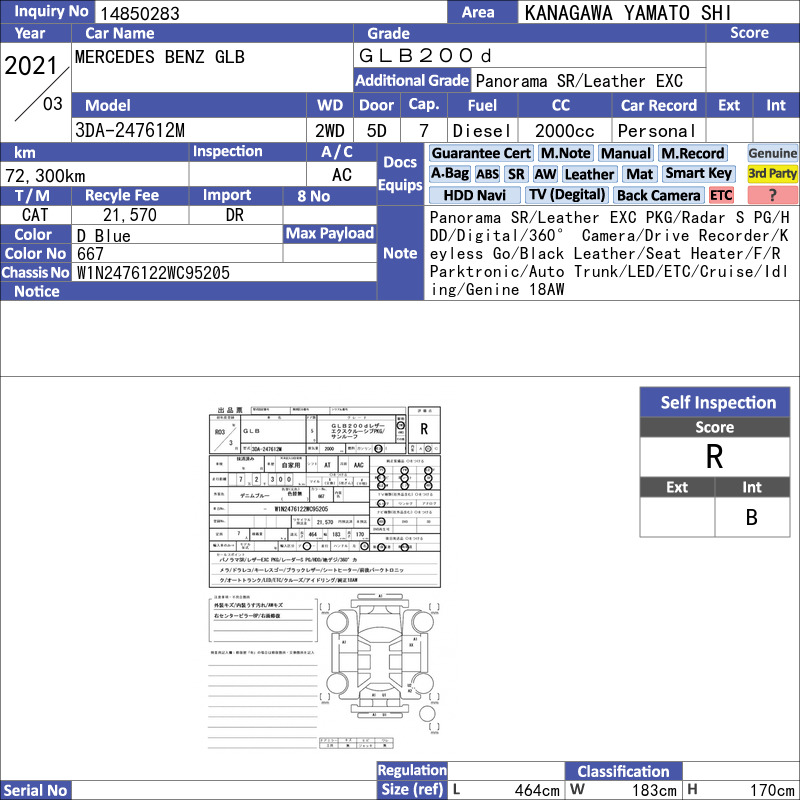Image resolution: width=800 pixels, height=800 pixels.
Task: Click the model code 3DA-247612M
Action: (x=130, y=131)
